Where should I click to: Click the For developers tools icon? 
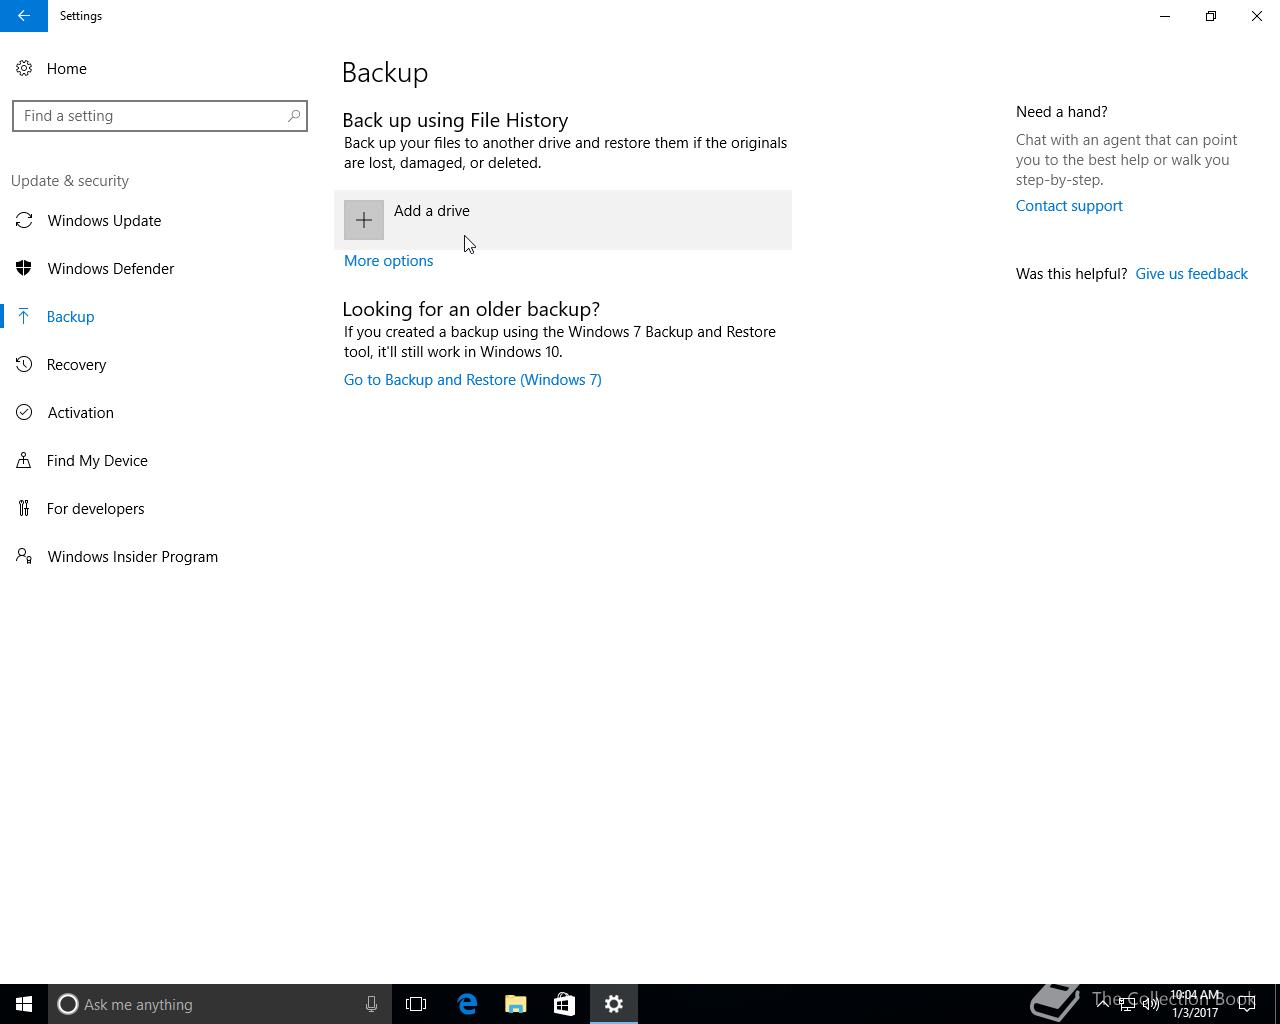click(24, 509)
